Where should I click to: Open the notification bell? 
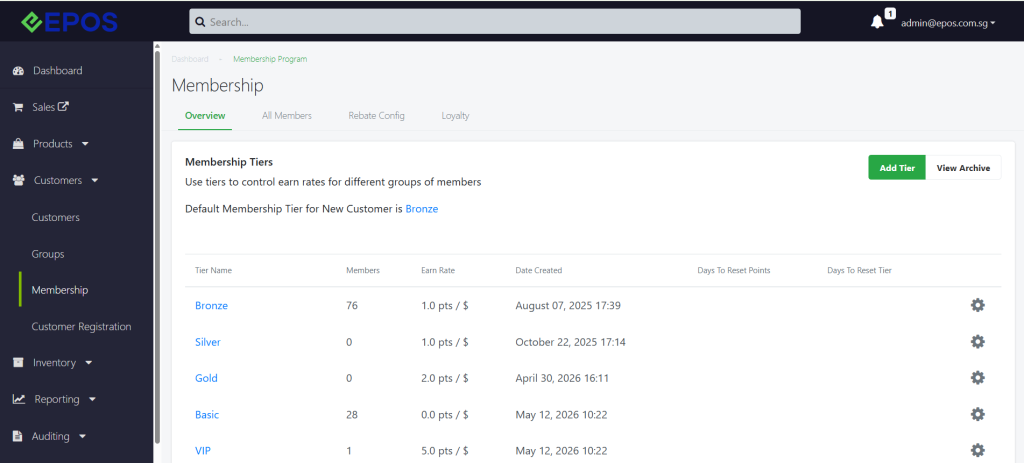coord(877,22)
